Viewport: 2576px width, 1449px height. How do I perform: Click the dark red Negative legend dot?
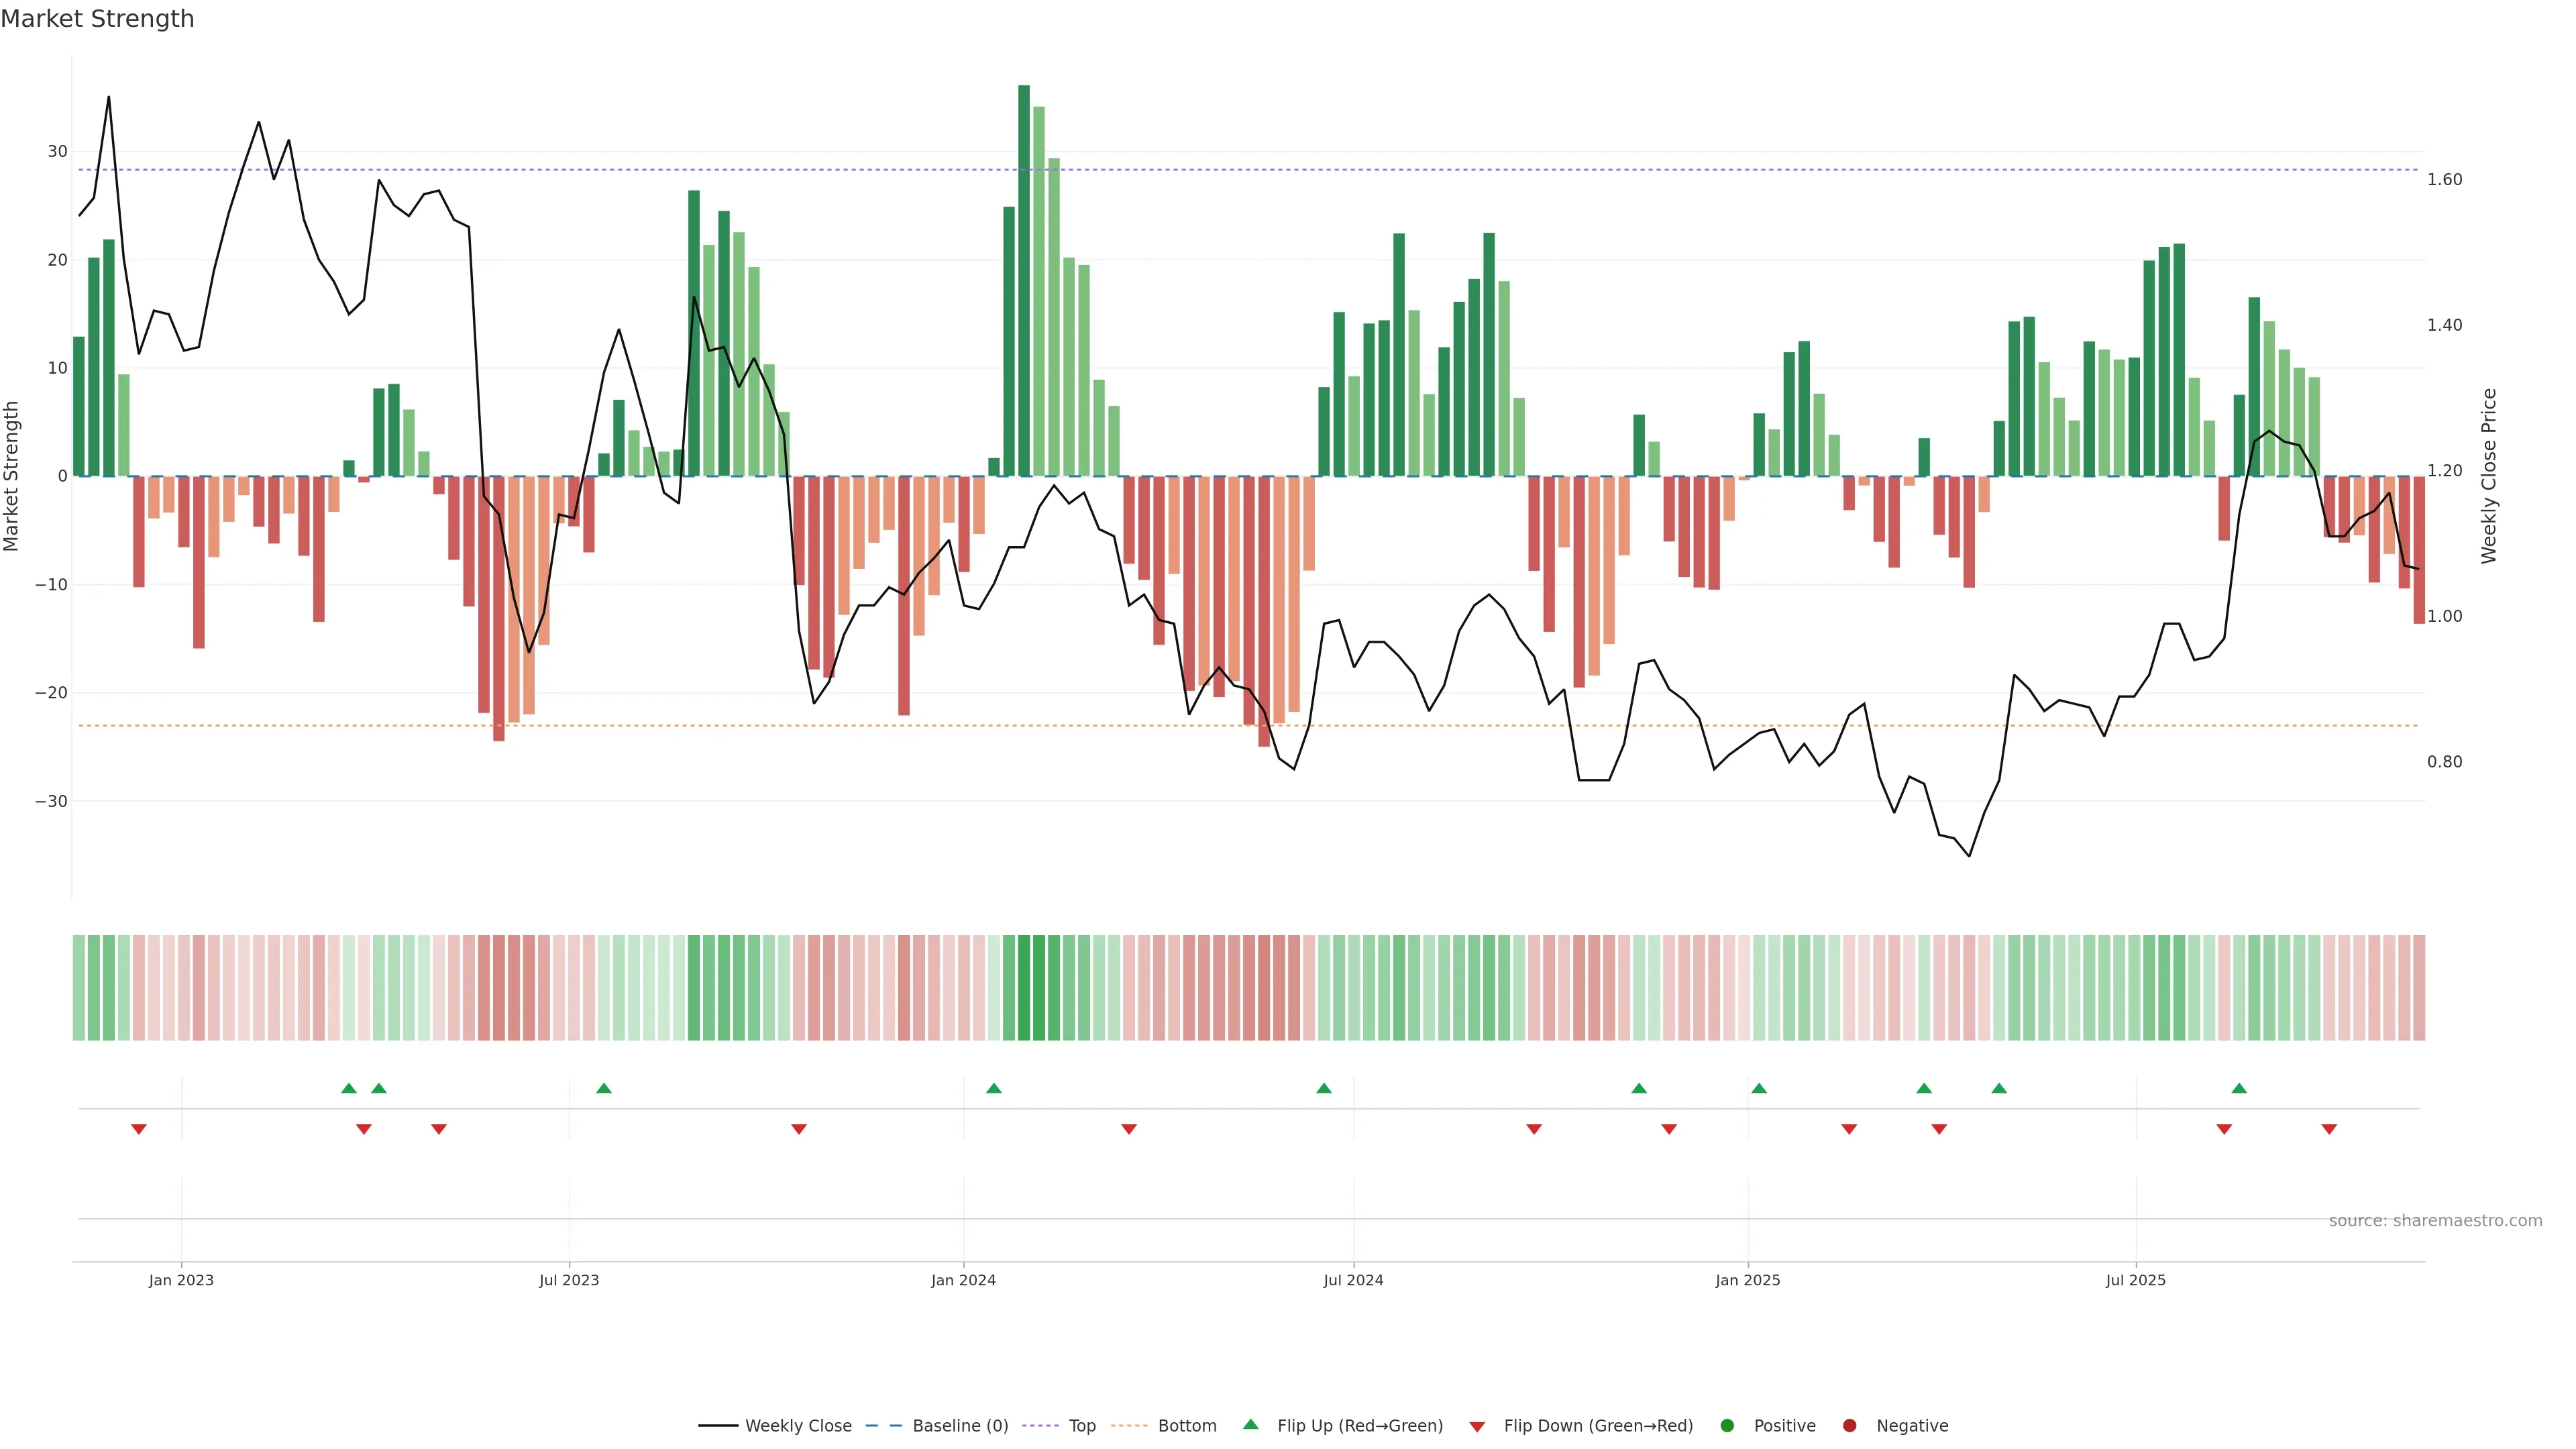coord(1849,1426)
